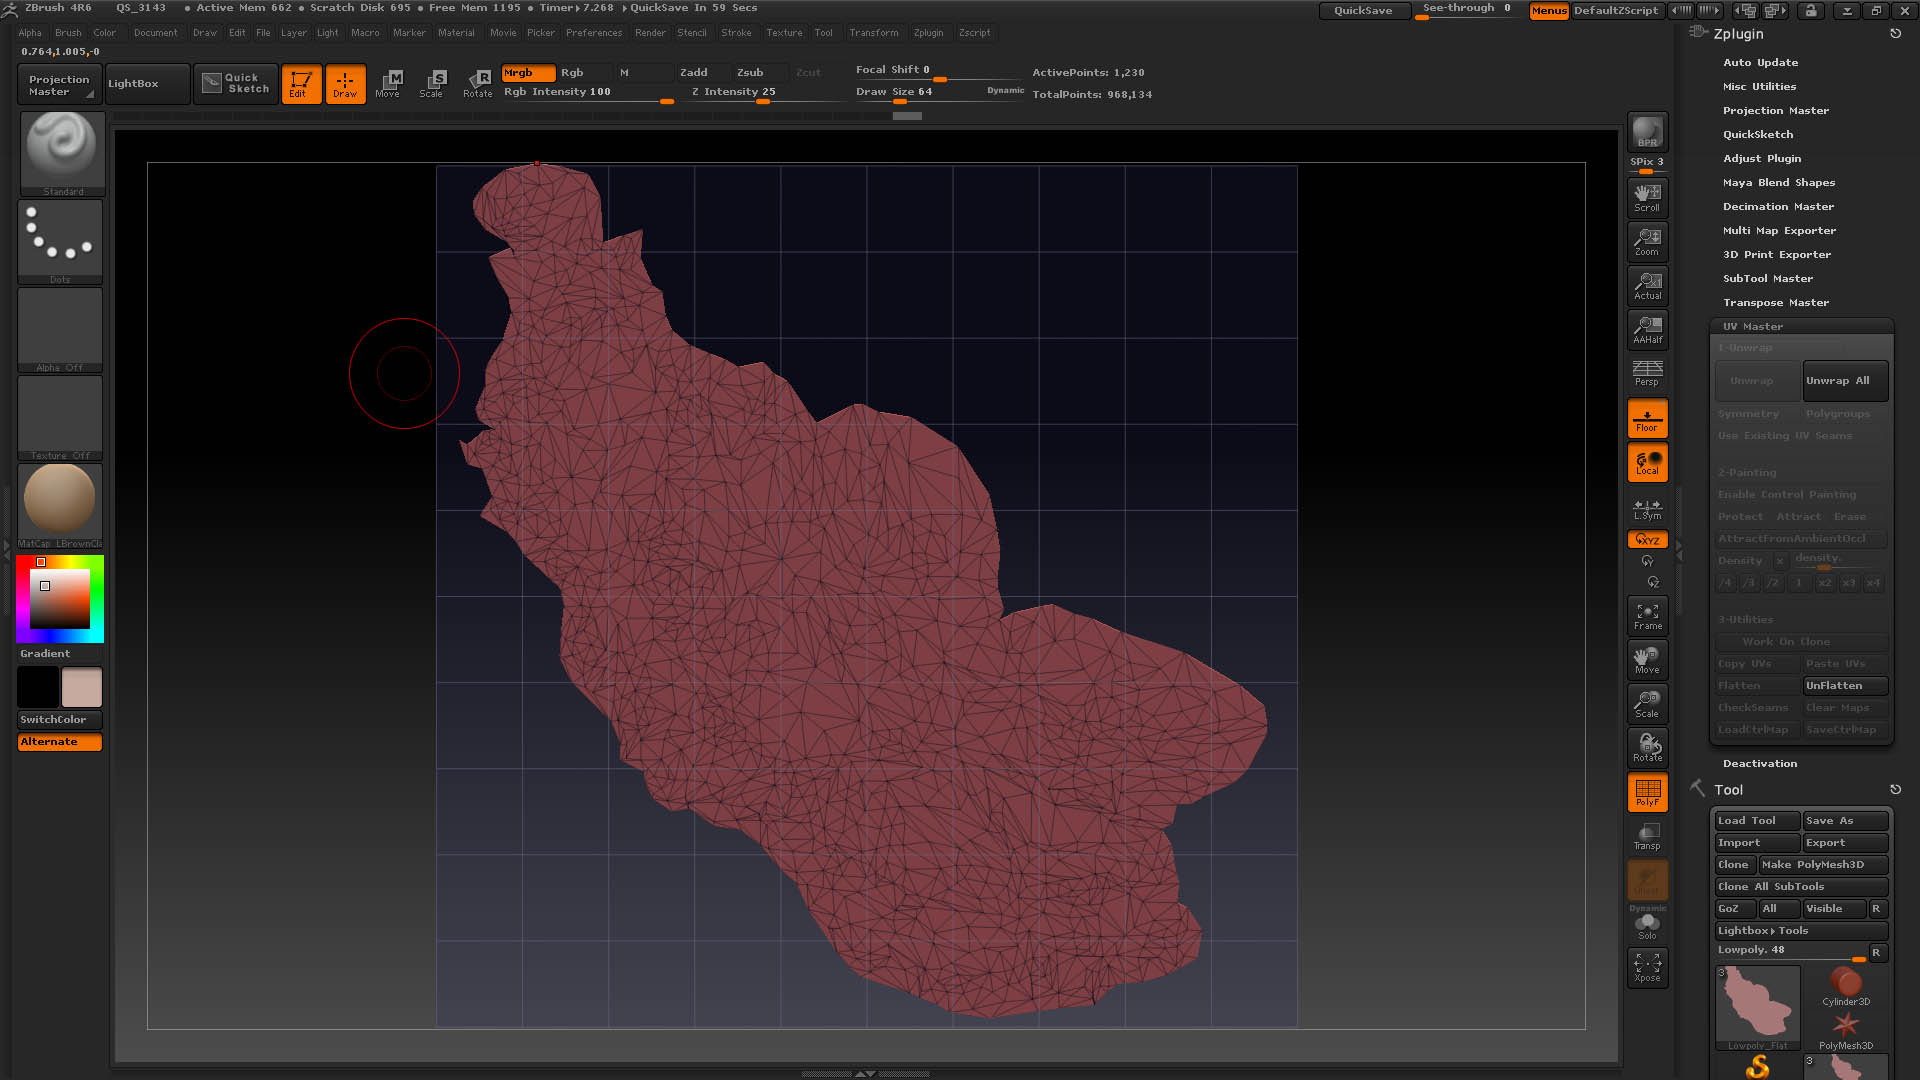
Task: Toggle Local transformations
Action: click(x=1647, y=462)
